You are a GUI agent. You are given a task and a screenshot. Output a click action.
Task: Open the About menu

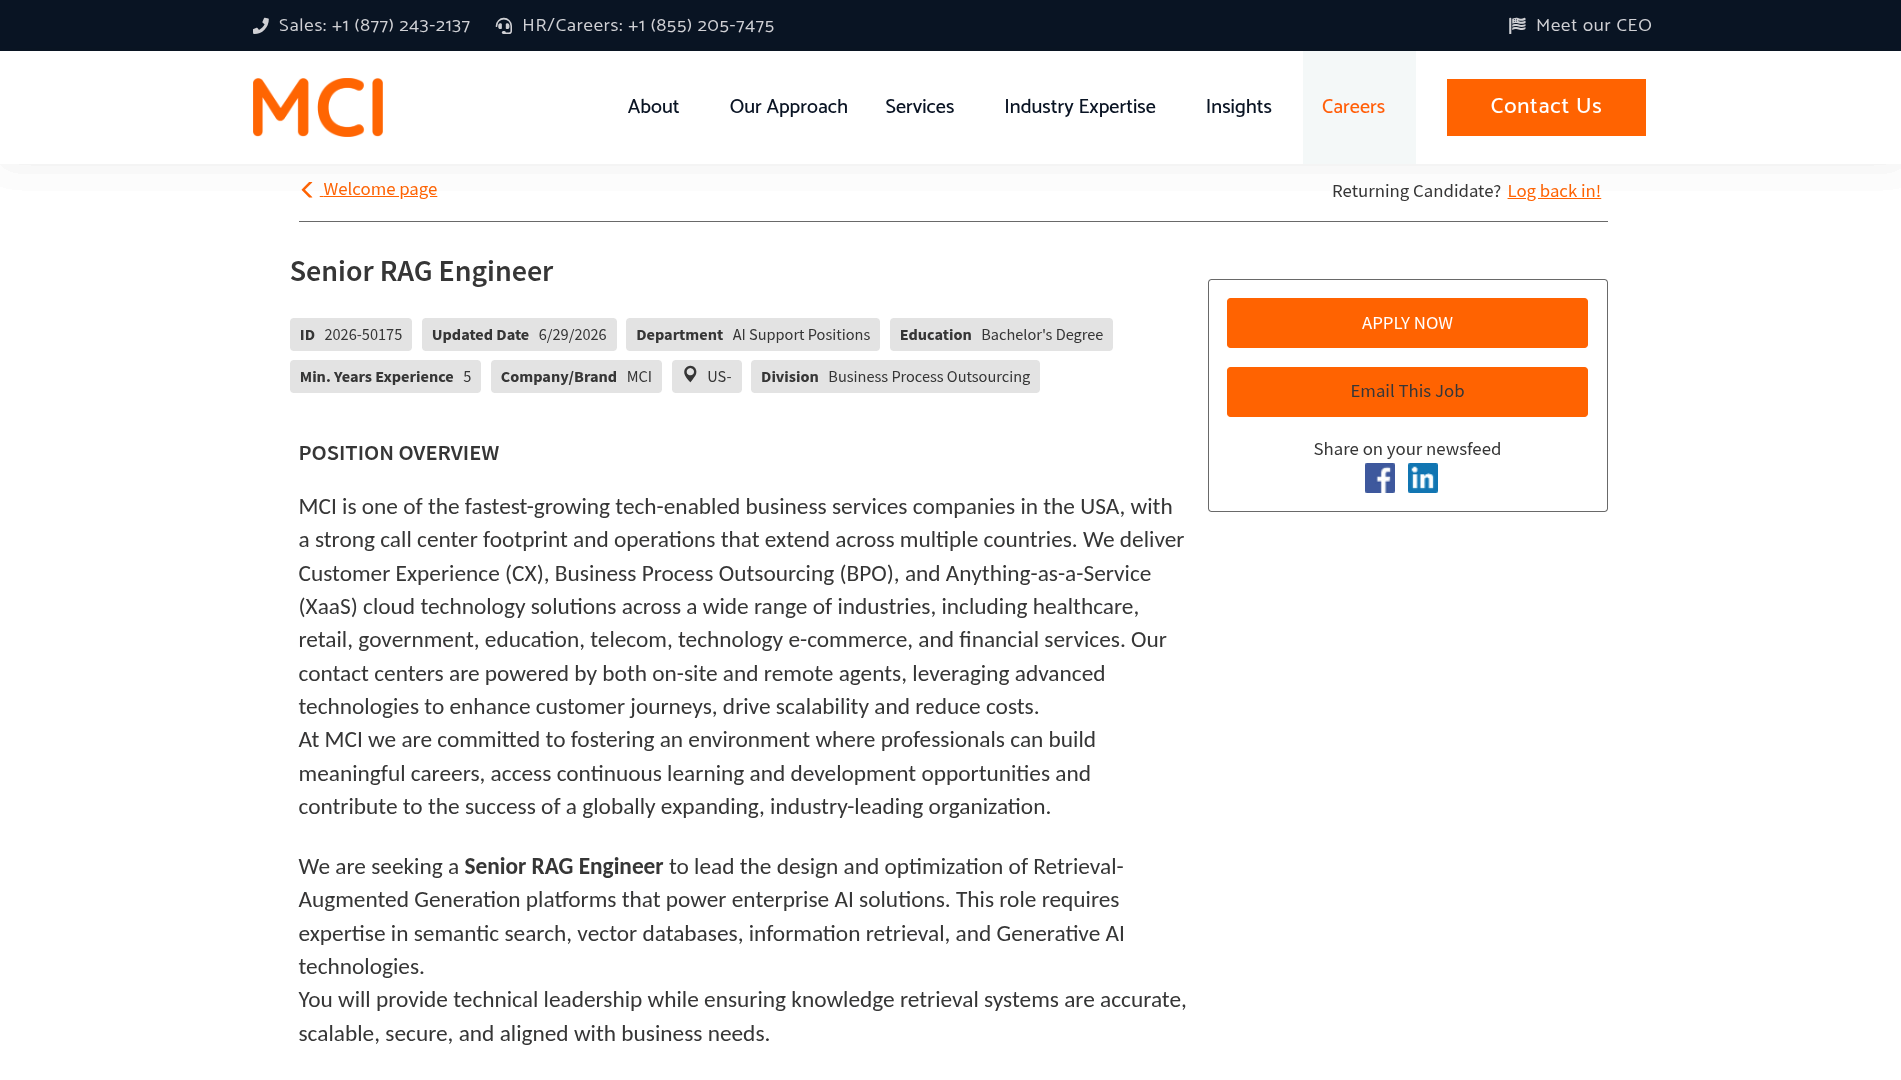click(x=653, y=107)
